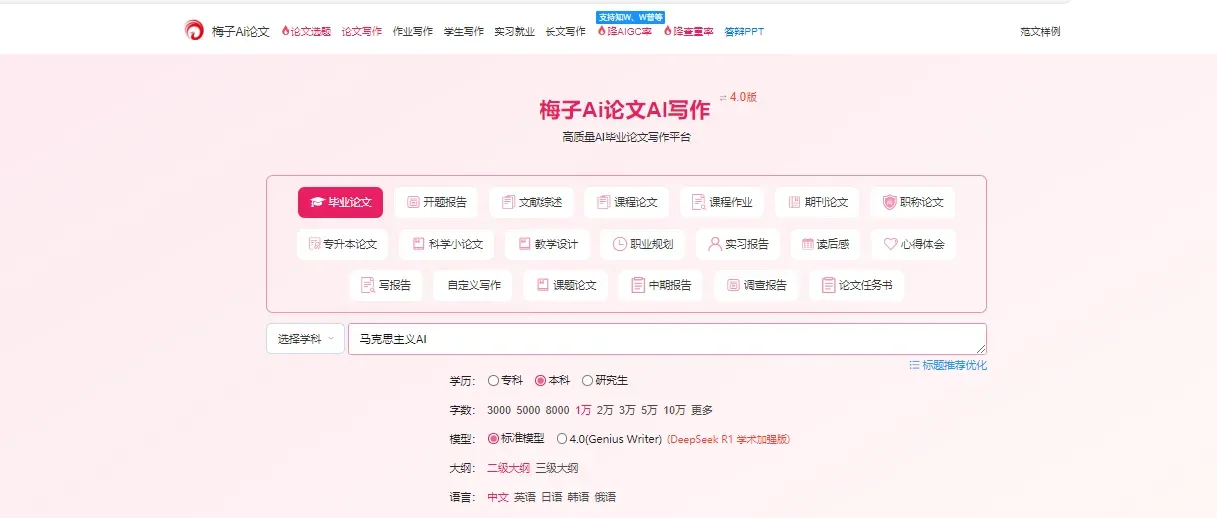Open the 标题推荐优化 list icon
1217x518 pixels.
[x=914, y=365]
